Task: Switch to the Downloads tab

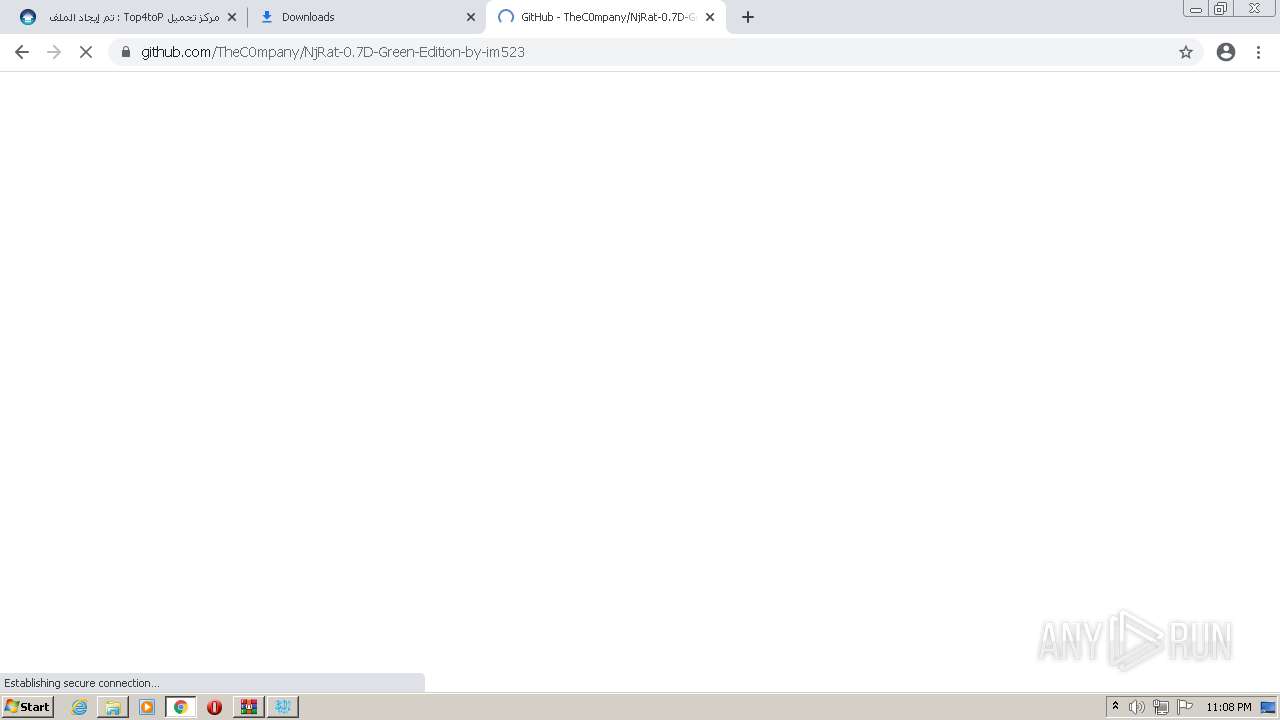Action: tap(365, 17)
